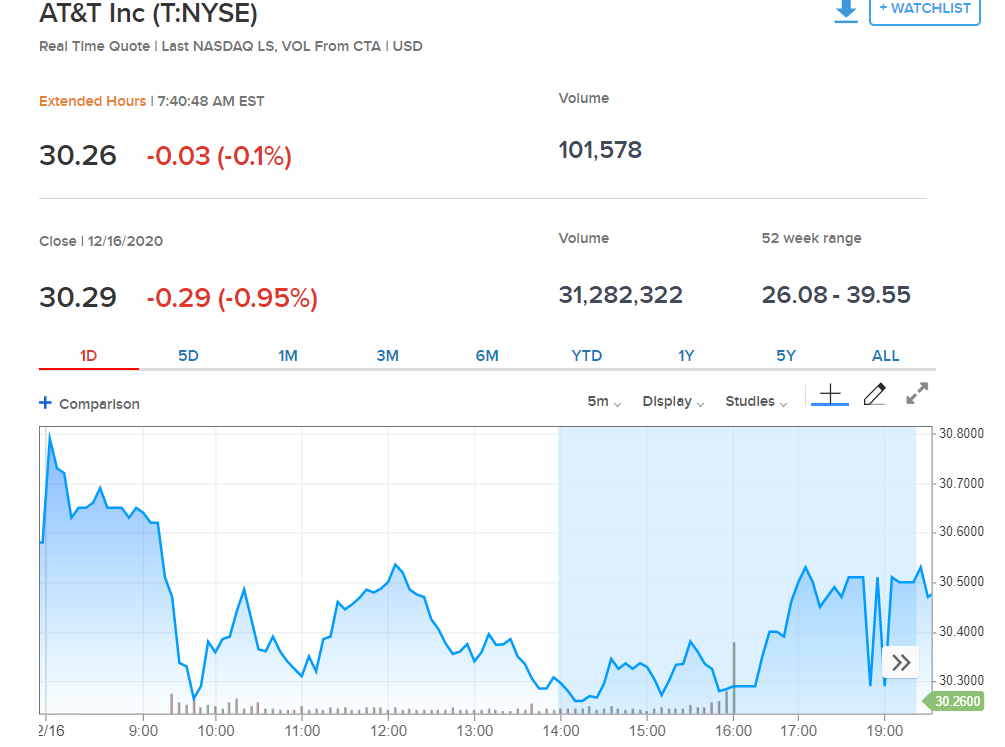Select the pencil drawing tool
Image resolution: width=1005 pixels, height=747 pixels.
[x=875, y=394]
